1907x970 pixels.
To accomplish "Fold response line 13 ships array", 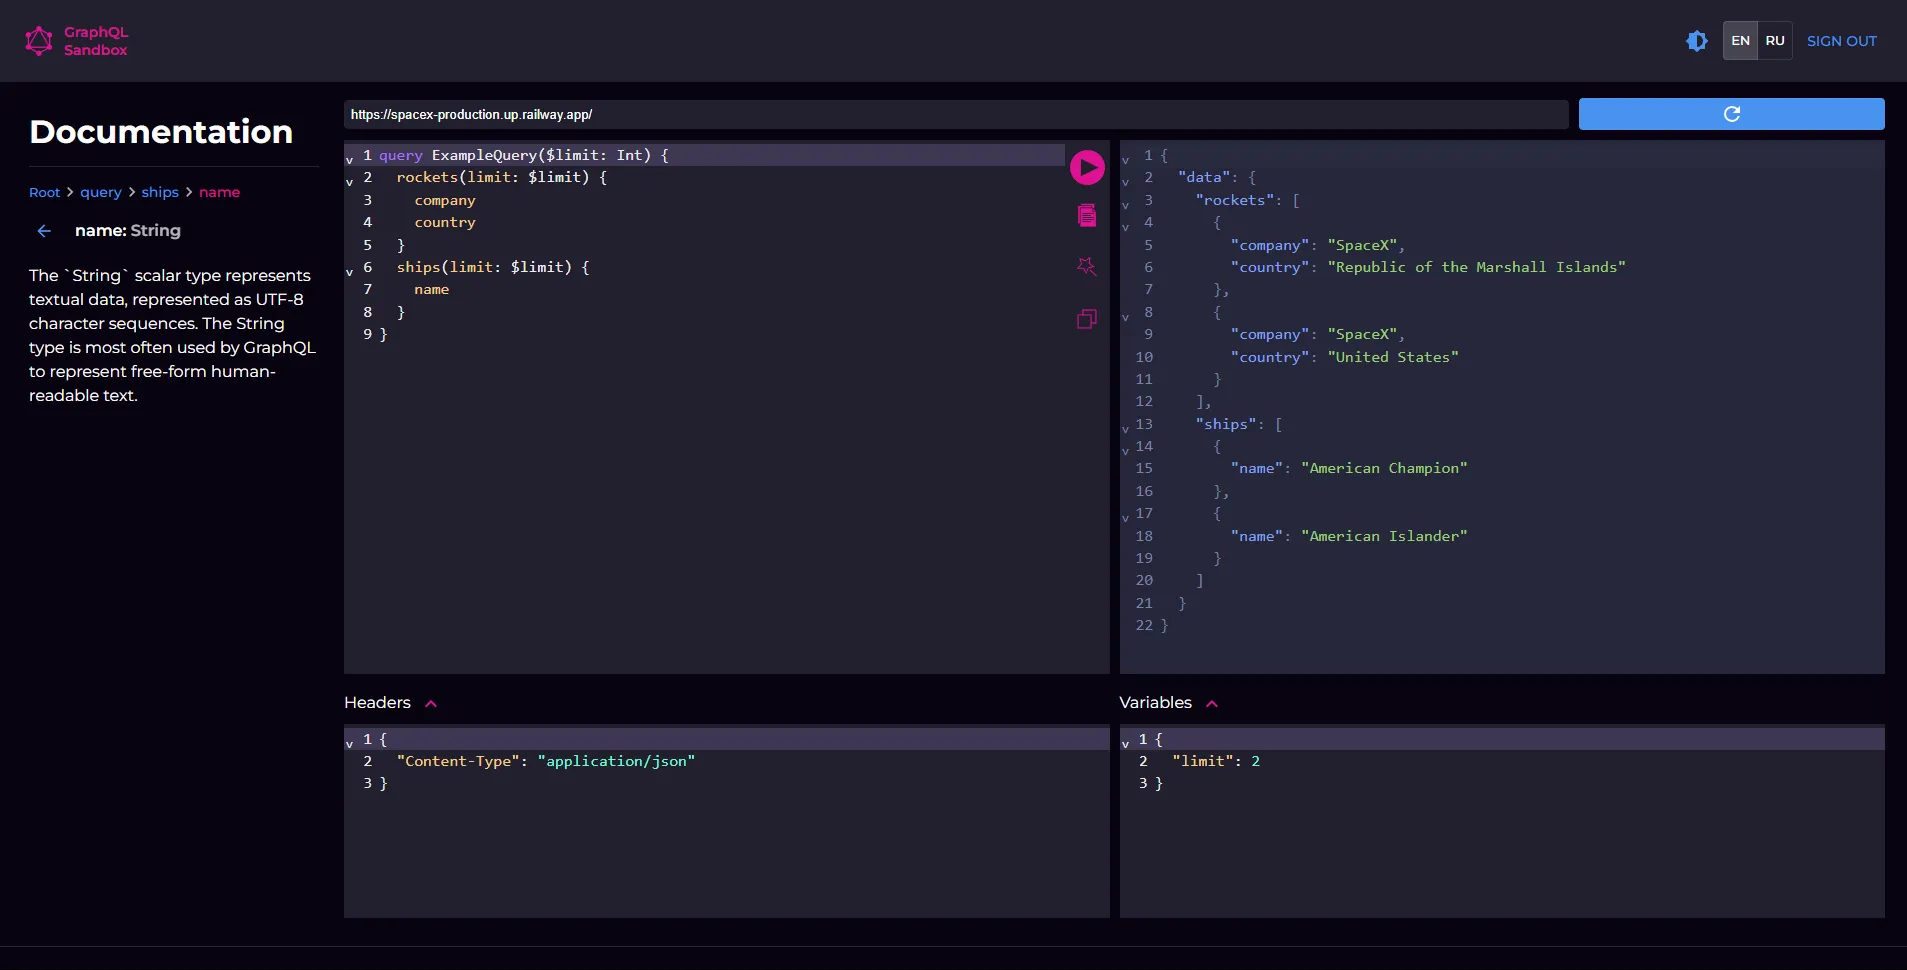I will [x=1125, y=428].
